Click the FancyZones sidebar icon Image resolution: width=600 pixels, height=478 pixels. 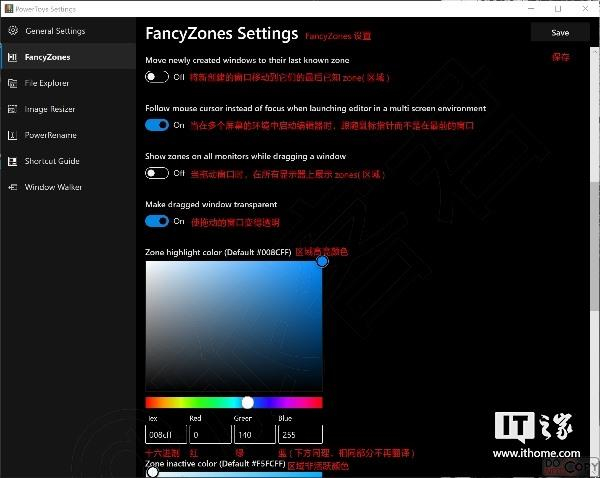13,57
